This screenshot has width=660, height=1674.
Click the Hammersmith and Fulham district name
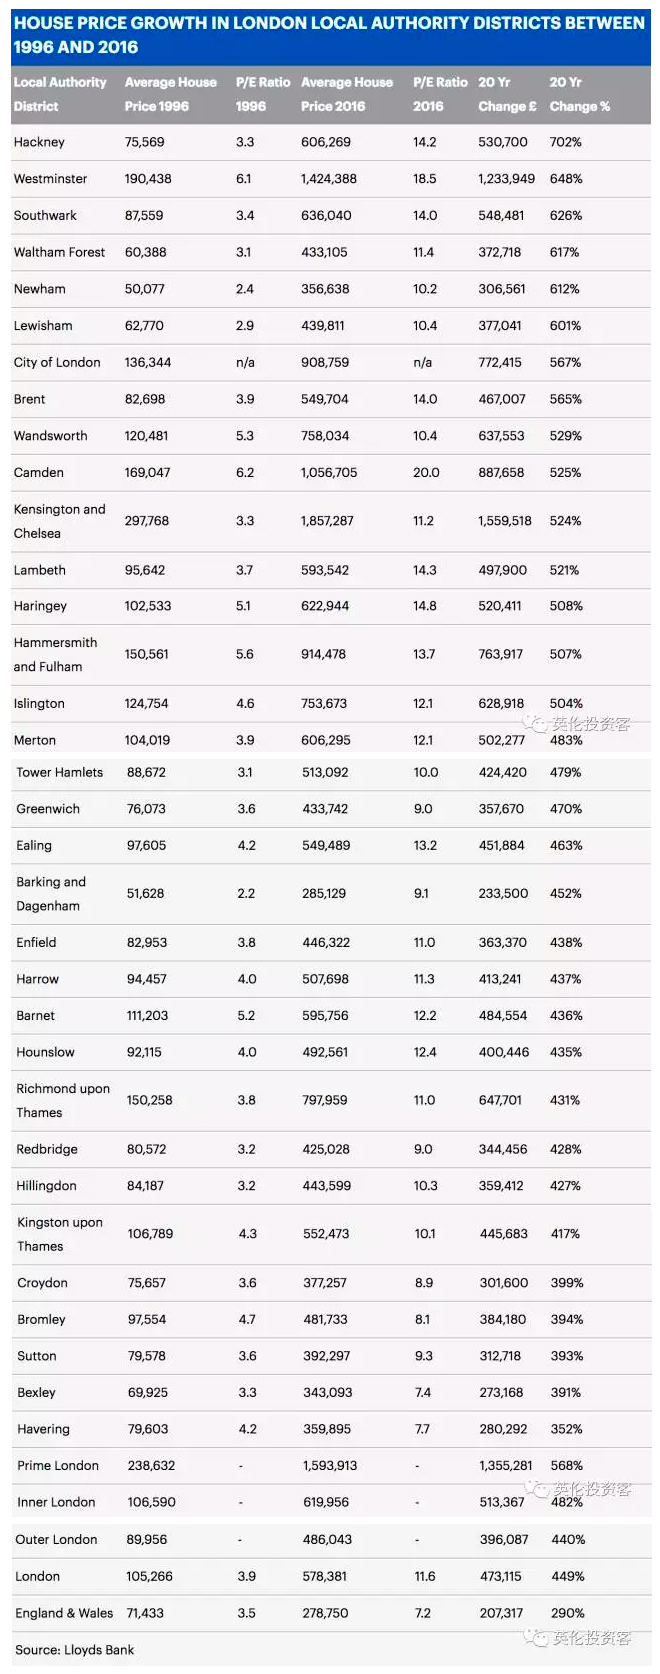[55, 654]
